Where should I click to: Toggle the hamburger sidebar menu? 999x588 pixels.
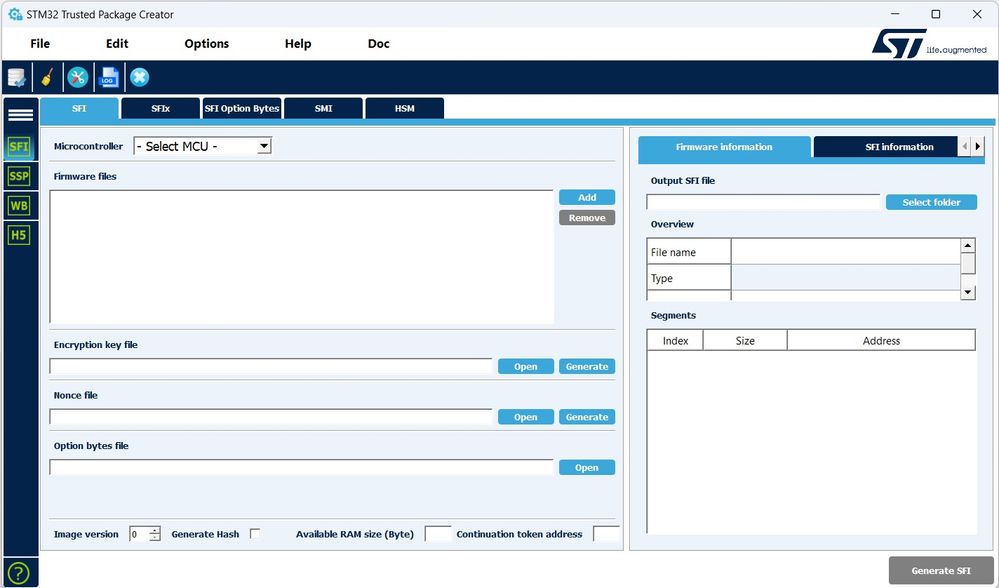pos(20,115)
